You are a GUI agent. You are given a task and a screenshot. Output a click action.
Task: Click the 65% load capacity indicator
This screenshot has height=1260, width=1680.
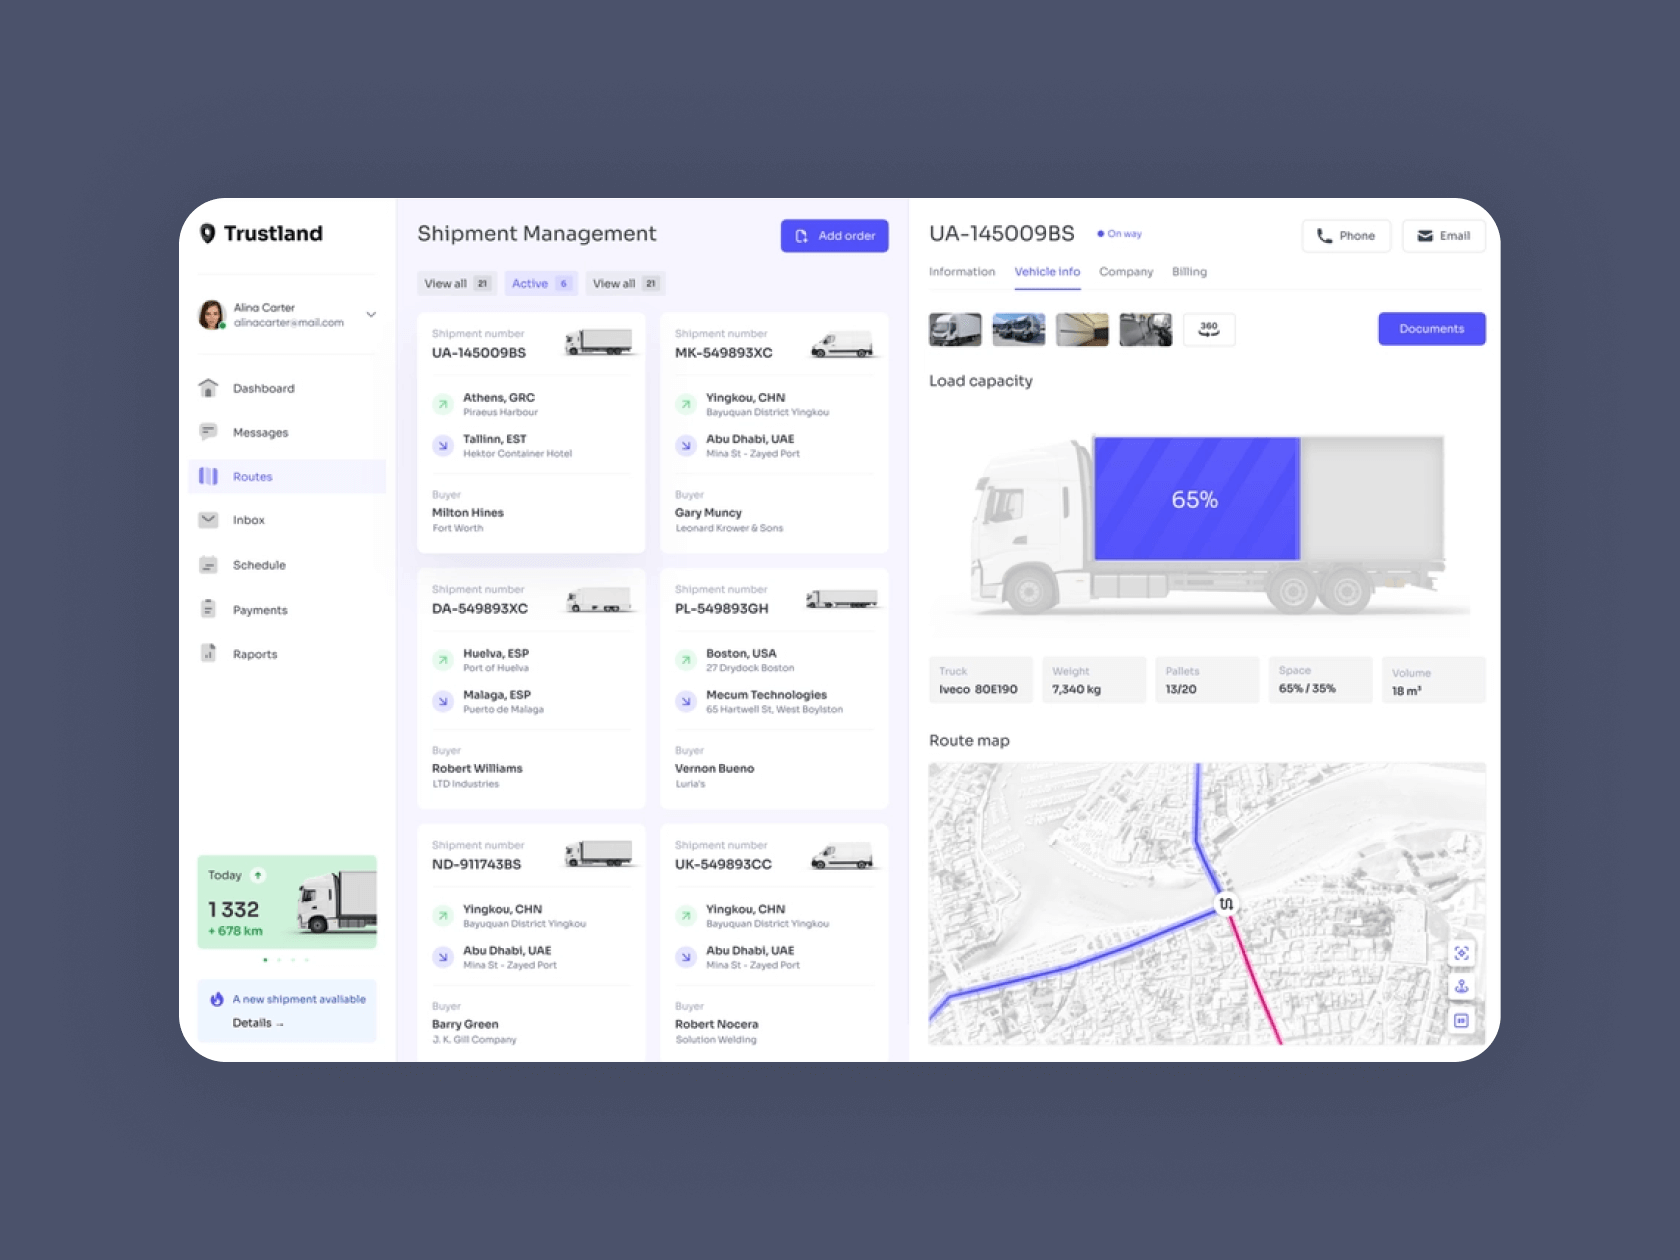pyautogui.click(x=1196, y=499)
